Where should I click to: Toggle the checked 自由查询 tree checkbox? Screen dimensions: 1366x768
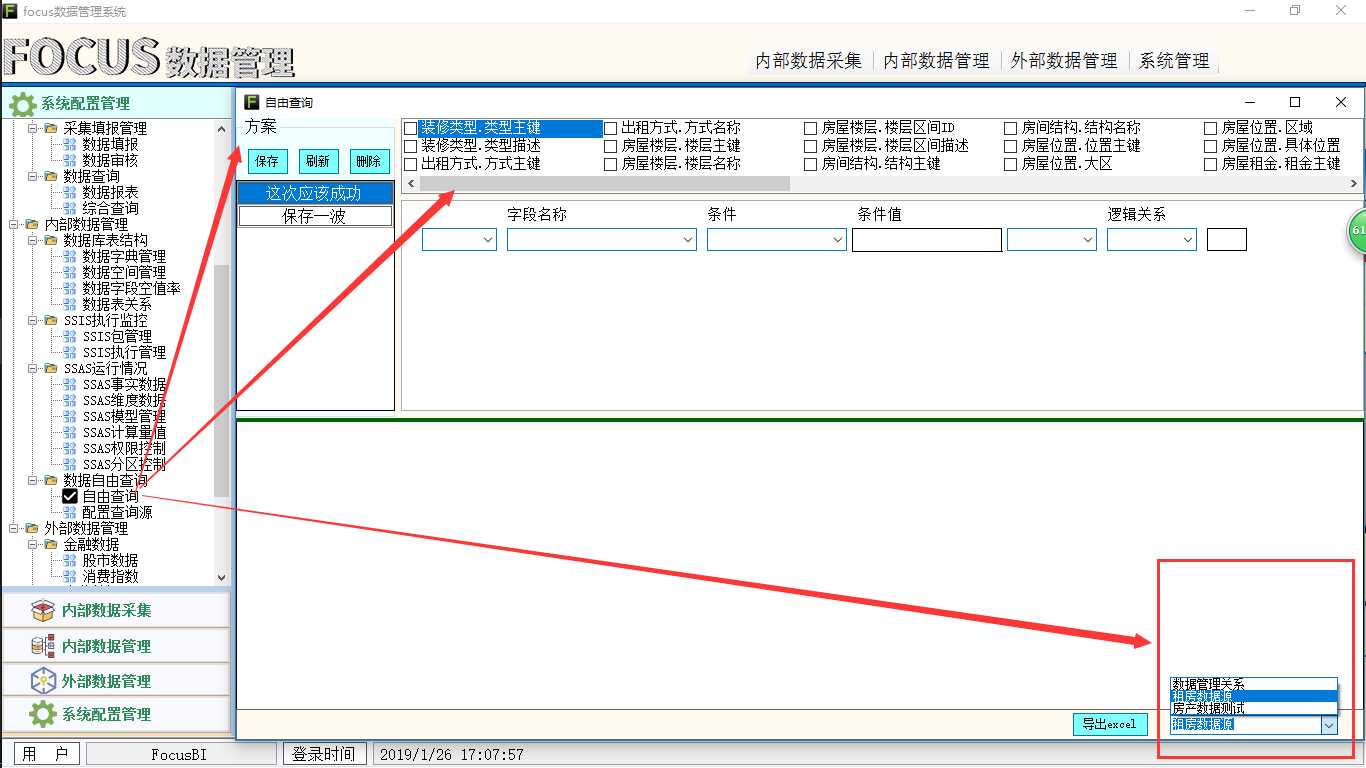point(70,496)
